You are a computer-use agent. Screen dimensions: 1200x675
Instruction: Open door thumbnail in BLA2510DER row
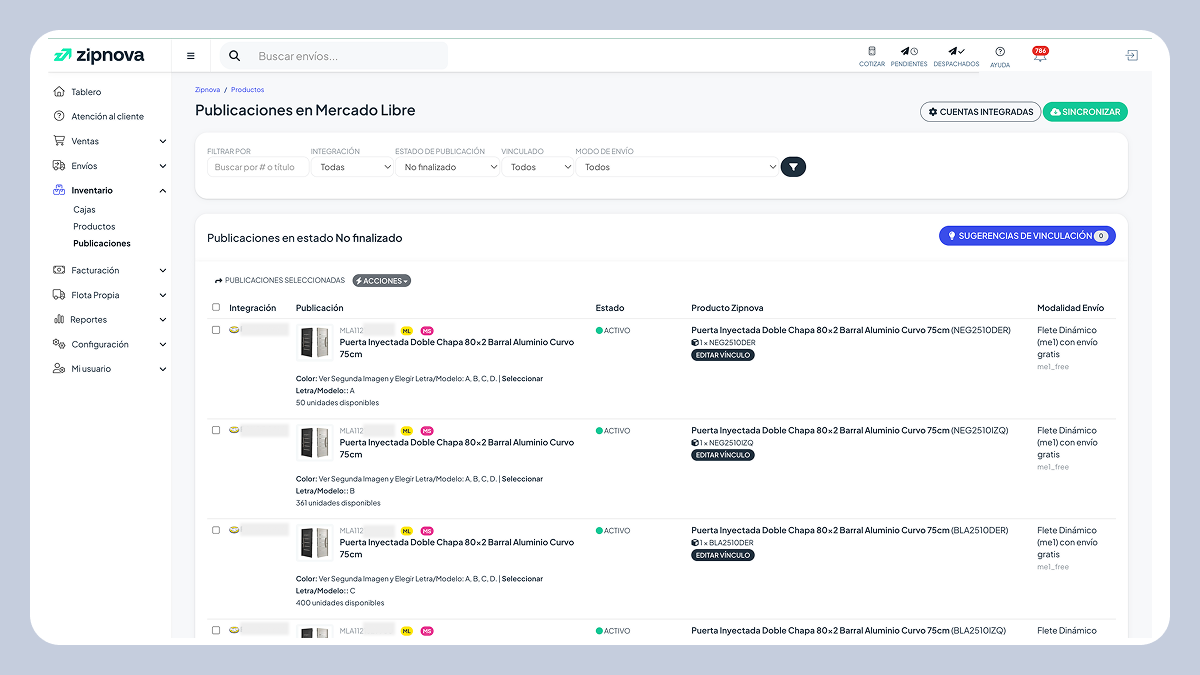(x=315, y=543)
